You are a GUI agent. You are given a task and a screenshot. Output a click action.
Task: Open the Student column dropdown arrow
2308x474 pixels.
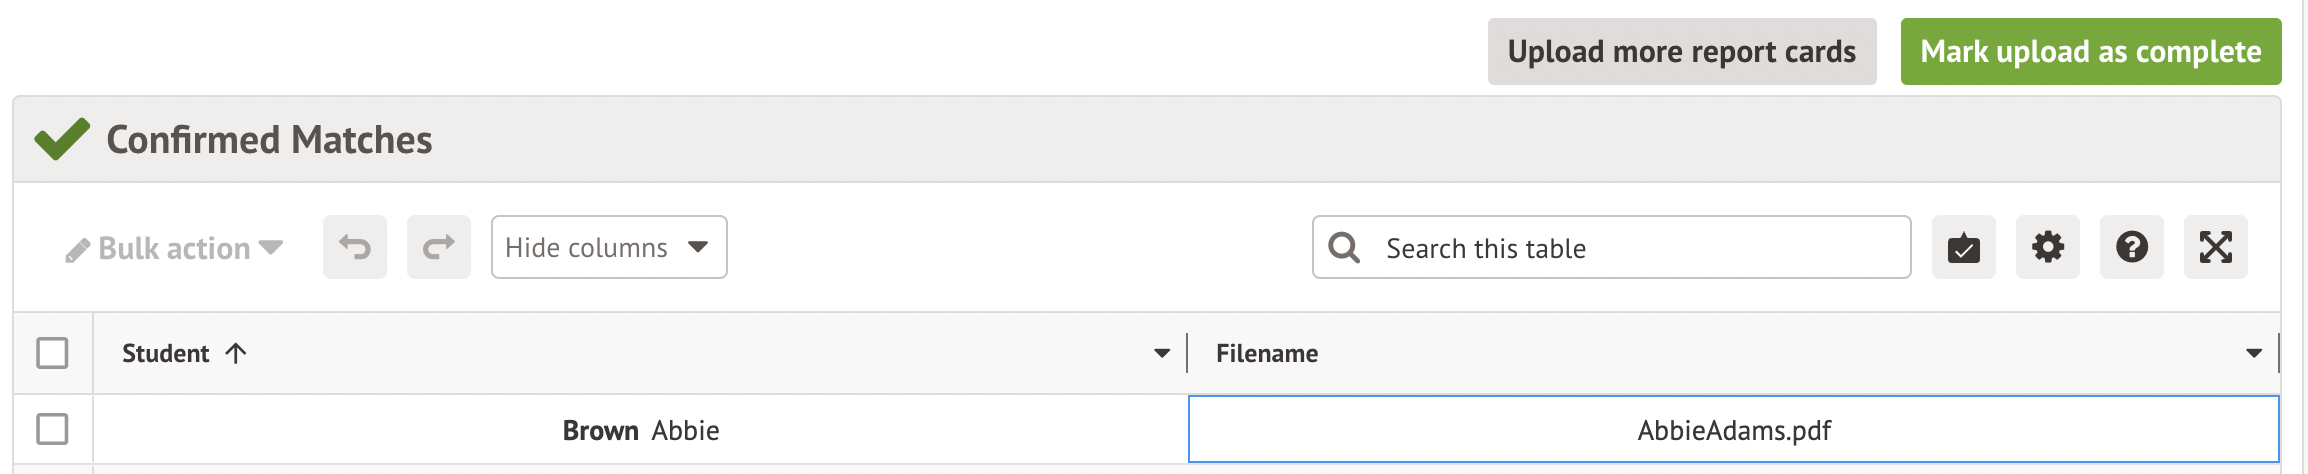tap(1161, 353)
